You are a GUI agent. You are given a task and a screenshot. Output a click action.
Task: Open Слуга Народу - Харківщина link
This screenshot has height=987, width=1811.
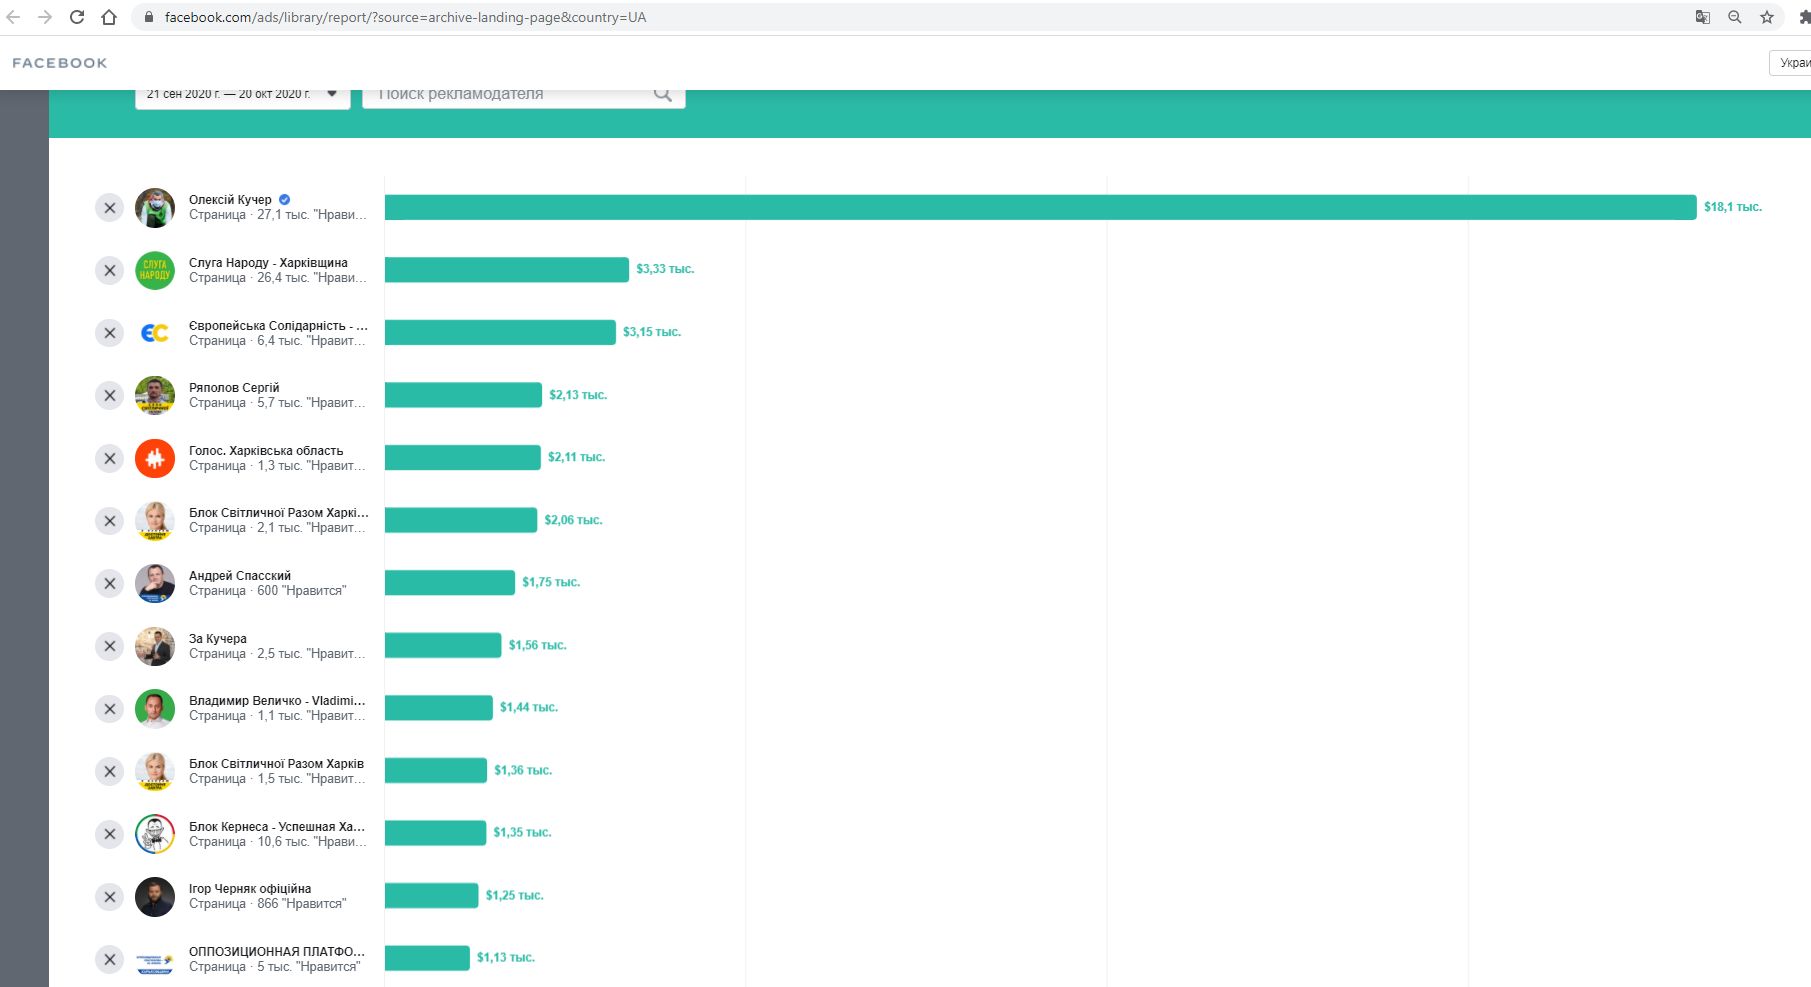coord(268,263)
